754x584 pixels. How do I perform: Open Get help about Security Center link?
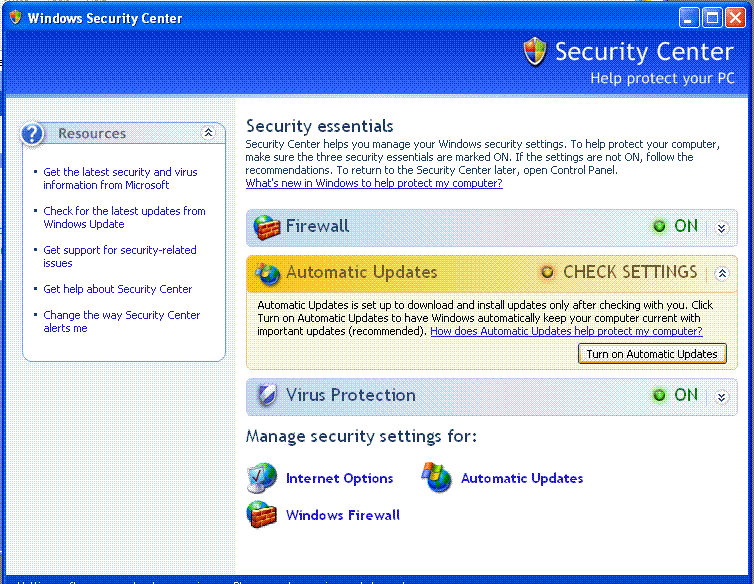[117, 289]
